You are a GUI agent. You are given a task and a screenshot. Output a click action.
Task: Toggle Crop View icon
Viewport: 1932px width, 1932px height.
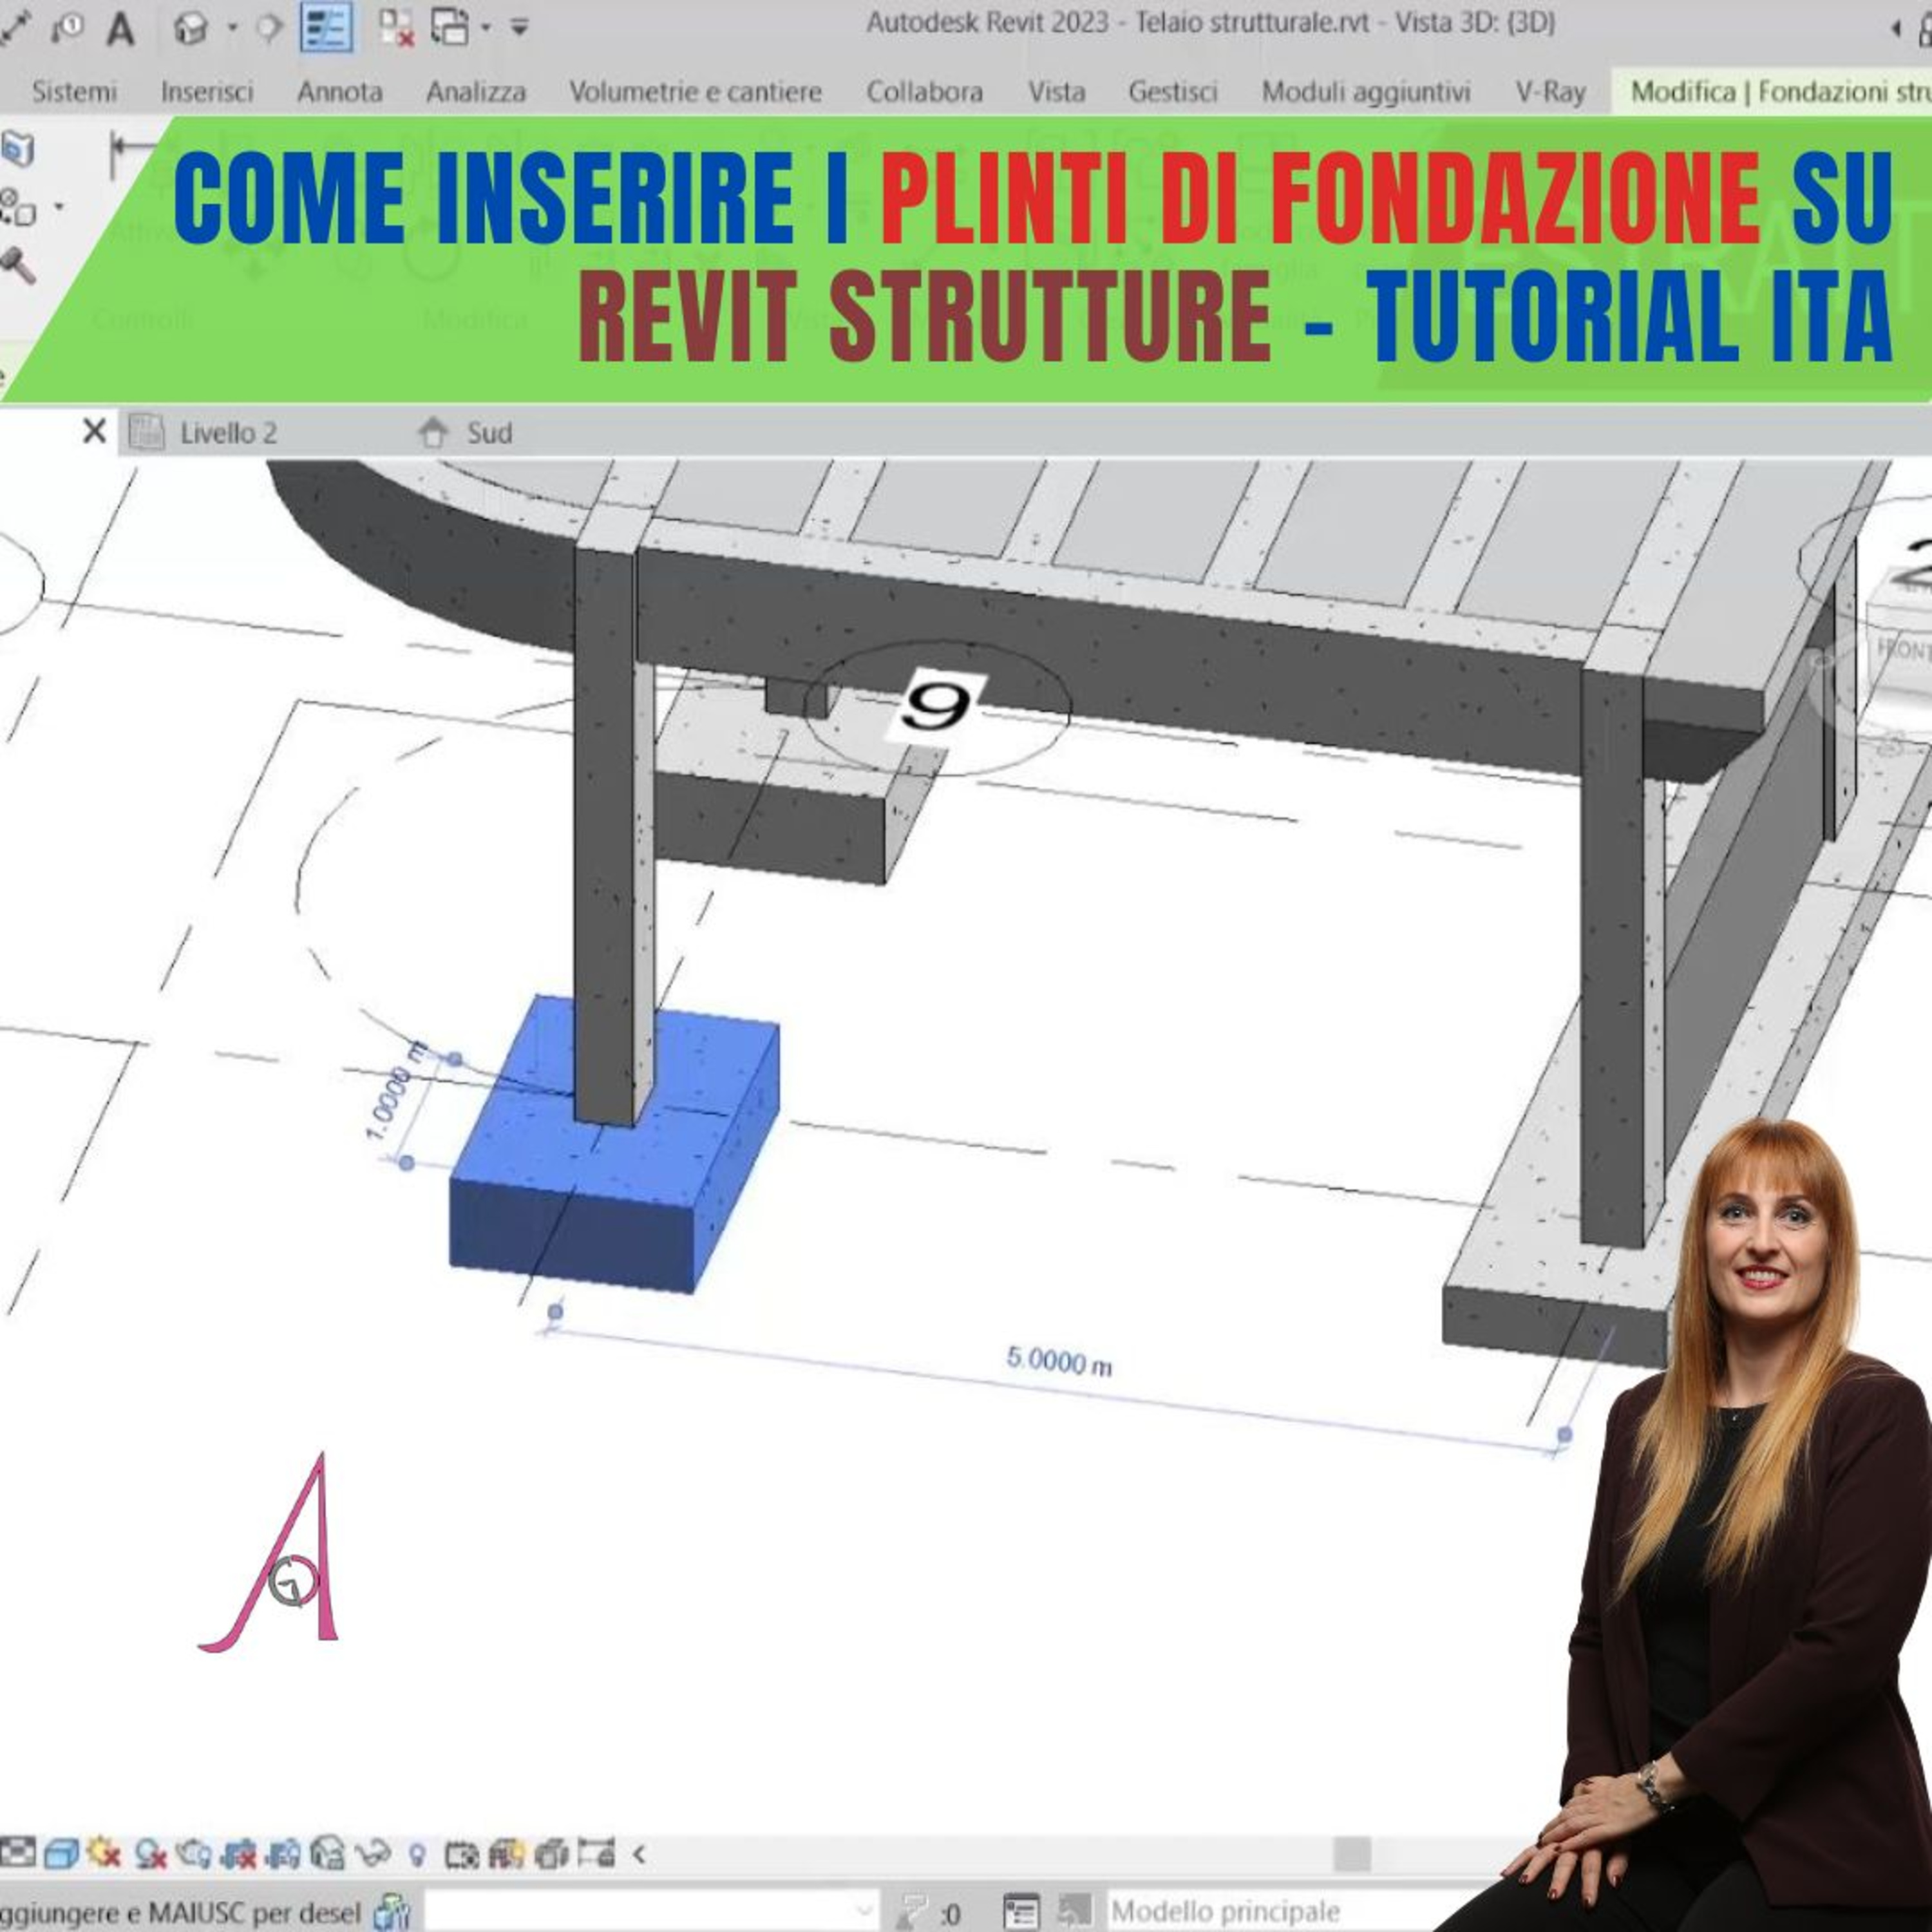(239, 1853)
